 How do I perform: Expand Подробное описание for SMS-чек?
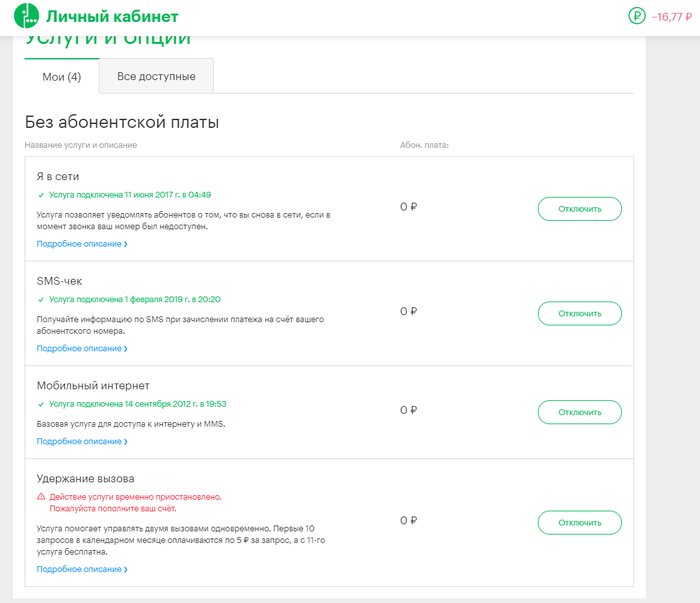pyautogui.click(x=82, y=349)
